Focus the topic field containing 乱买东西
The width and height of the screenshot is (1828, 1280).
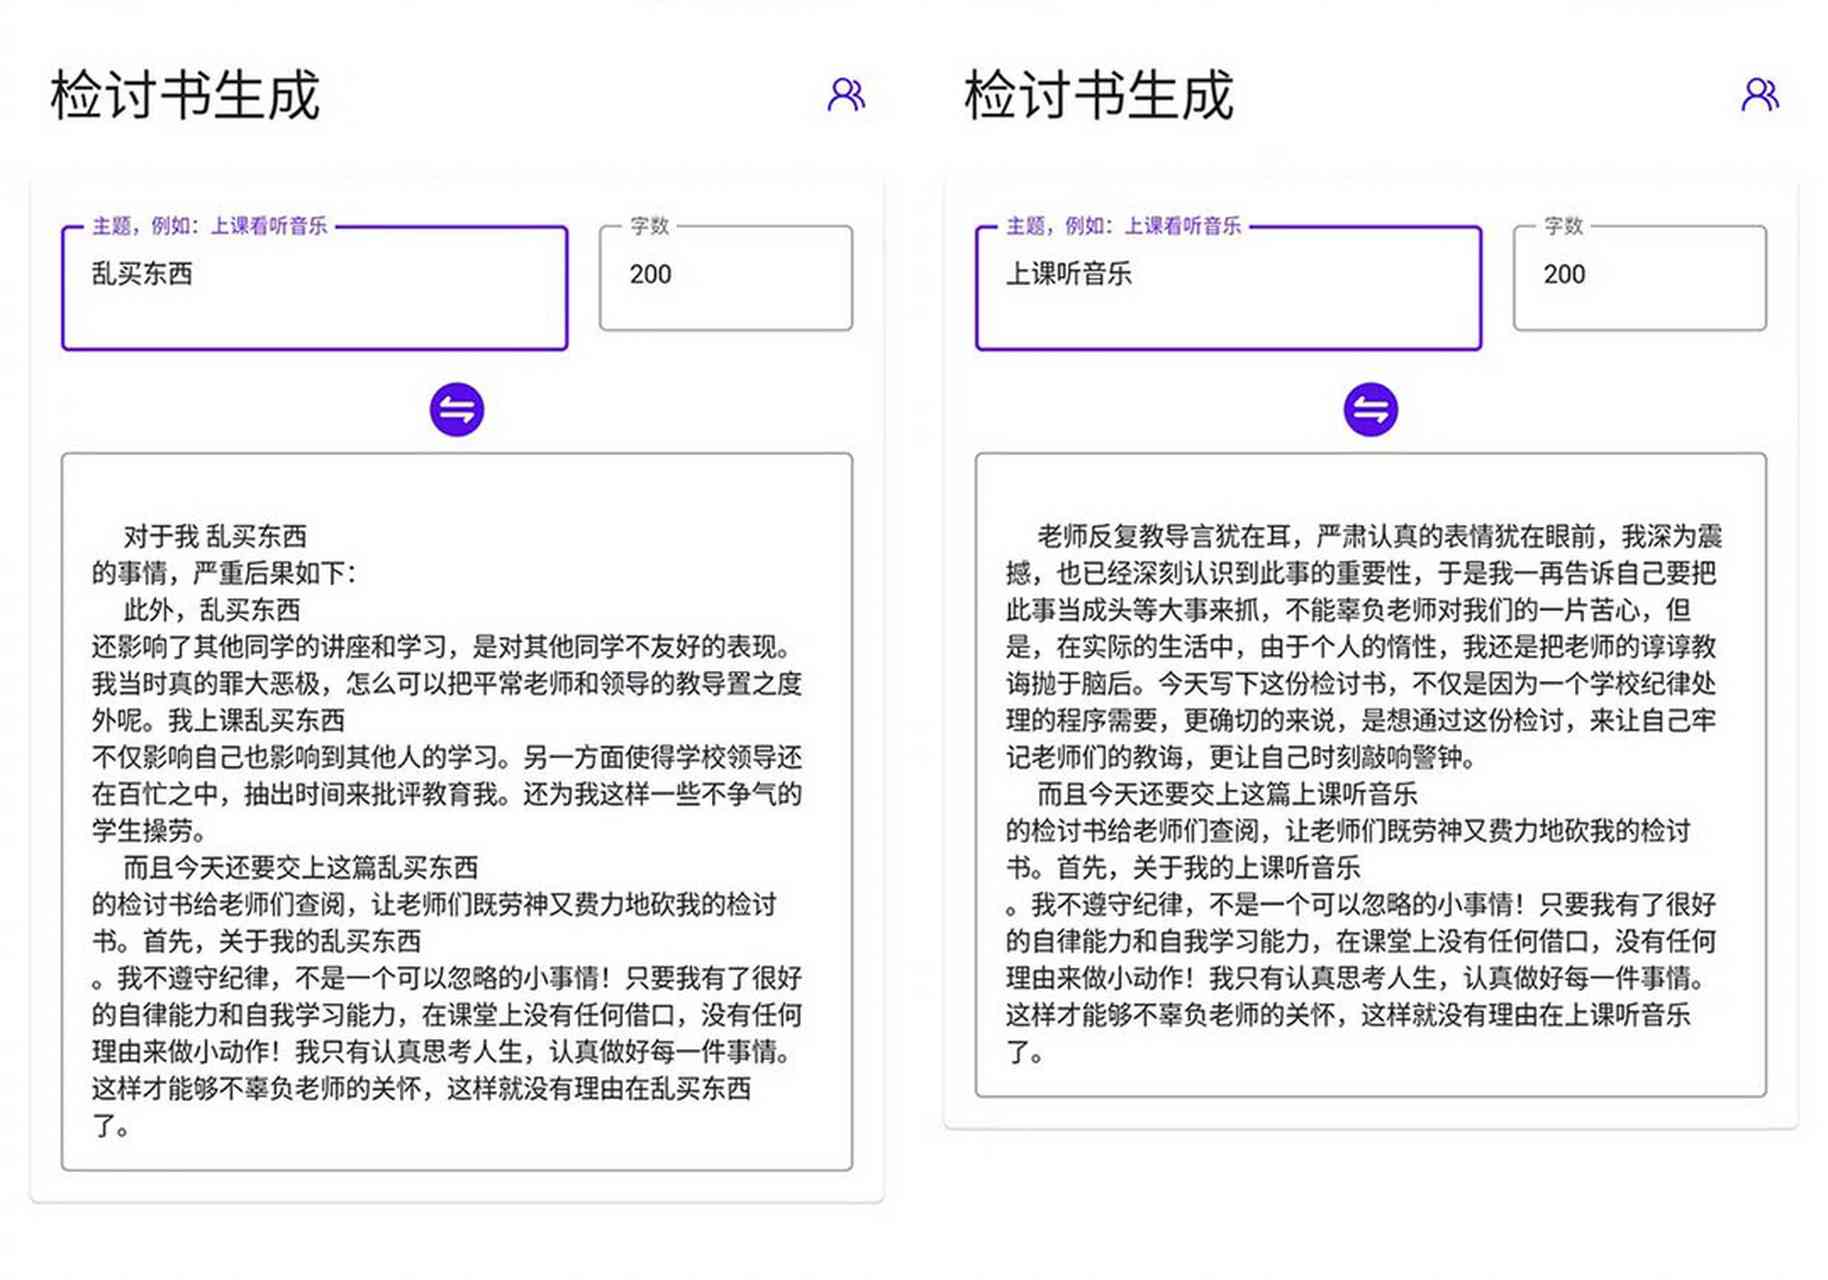pyautogui.click(x=315, y=288)
